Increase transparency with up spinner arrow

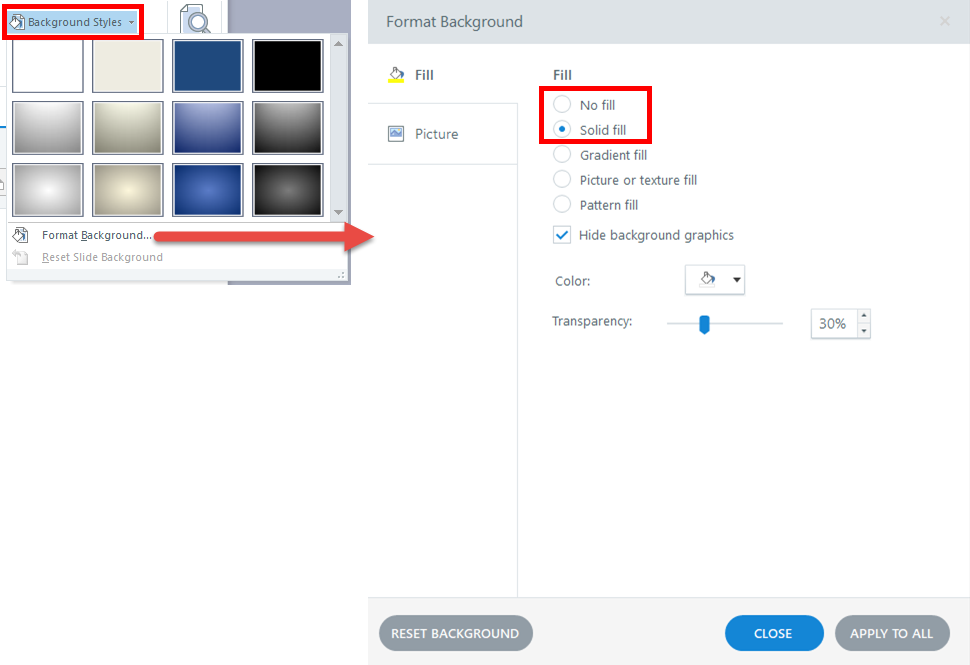(x=864, y=316)
